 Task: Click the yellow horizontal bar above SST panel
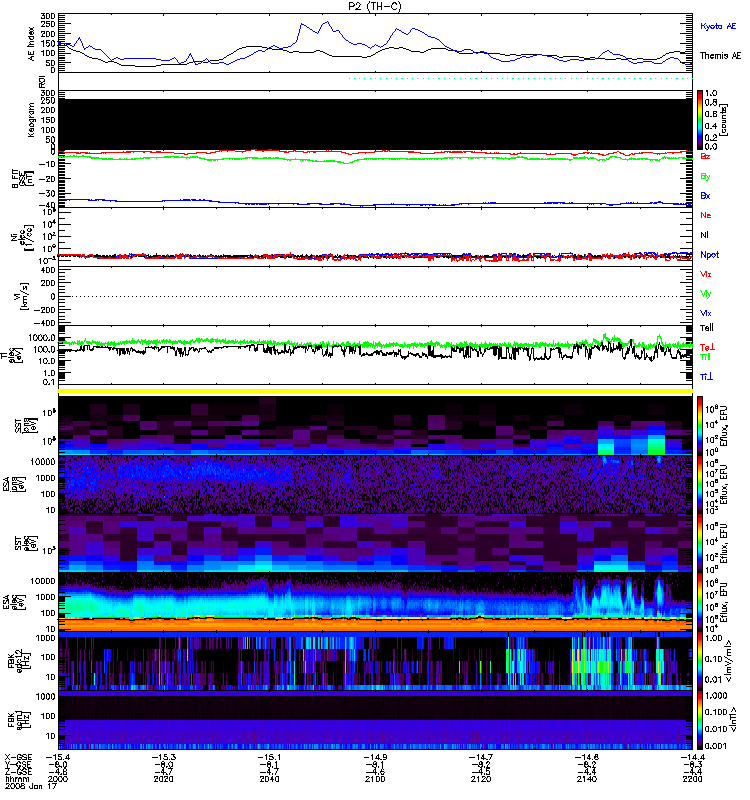(375, 391)
